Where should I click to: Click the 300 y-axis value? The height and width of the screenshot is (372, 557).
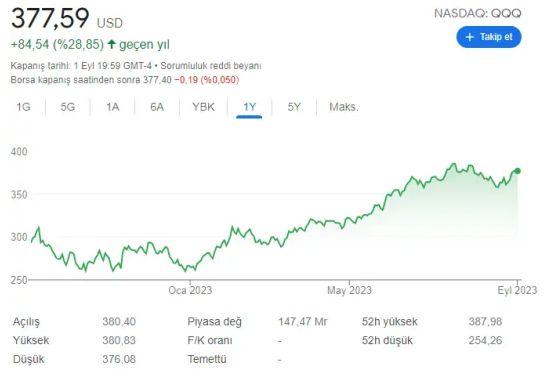coord(19,237)
